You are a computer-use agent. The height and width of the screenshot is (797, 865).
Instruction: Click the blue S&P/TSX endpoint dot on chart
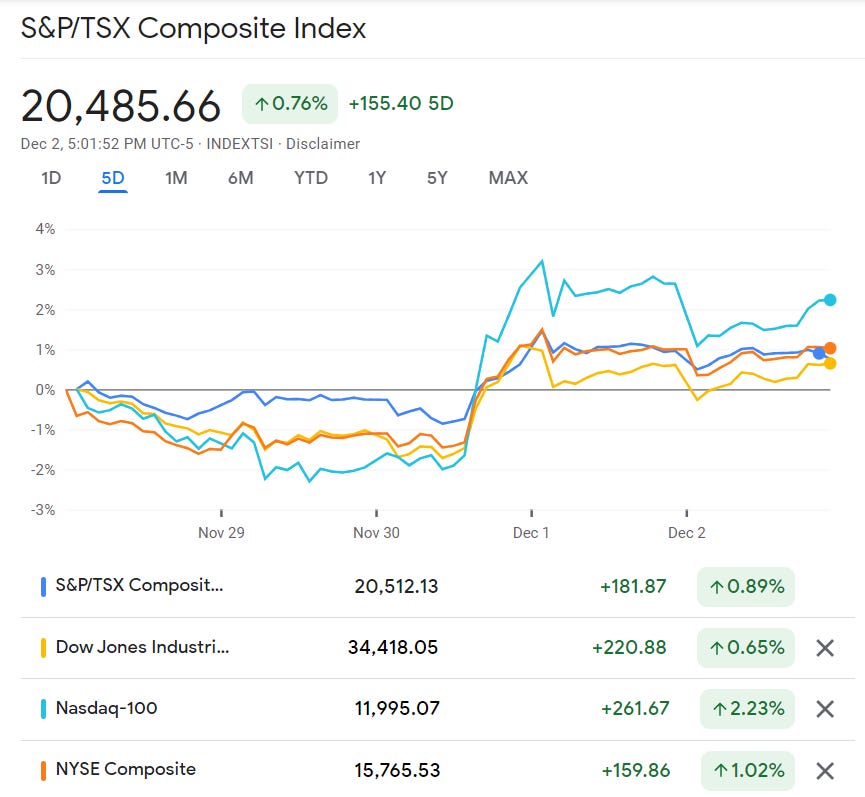(x=819, y=353)
